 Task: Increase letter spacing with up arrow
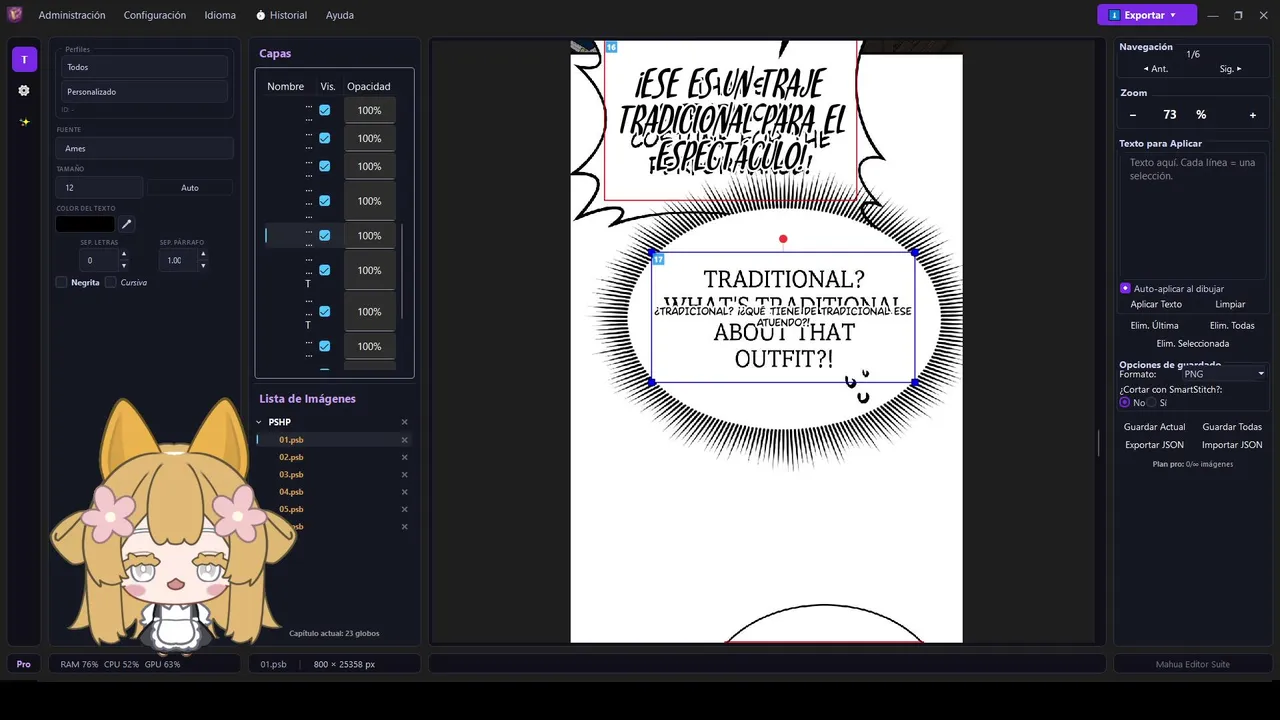(x=124, y=254)
